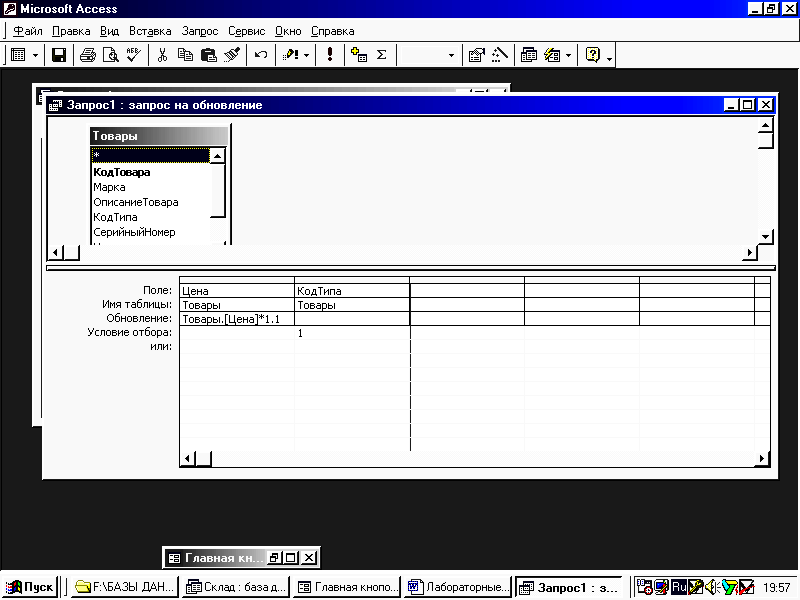
Task: Click the Copy toolbar icon
Action: pyautogui.click(x=185, y=55)
